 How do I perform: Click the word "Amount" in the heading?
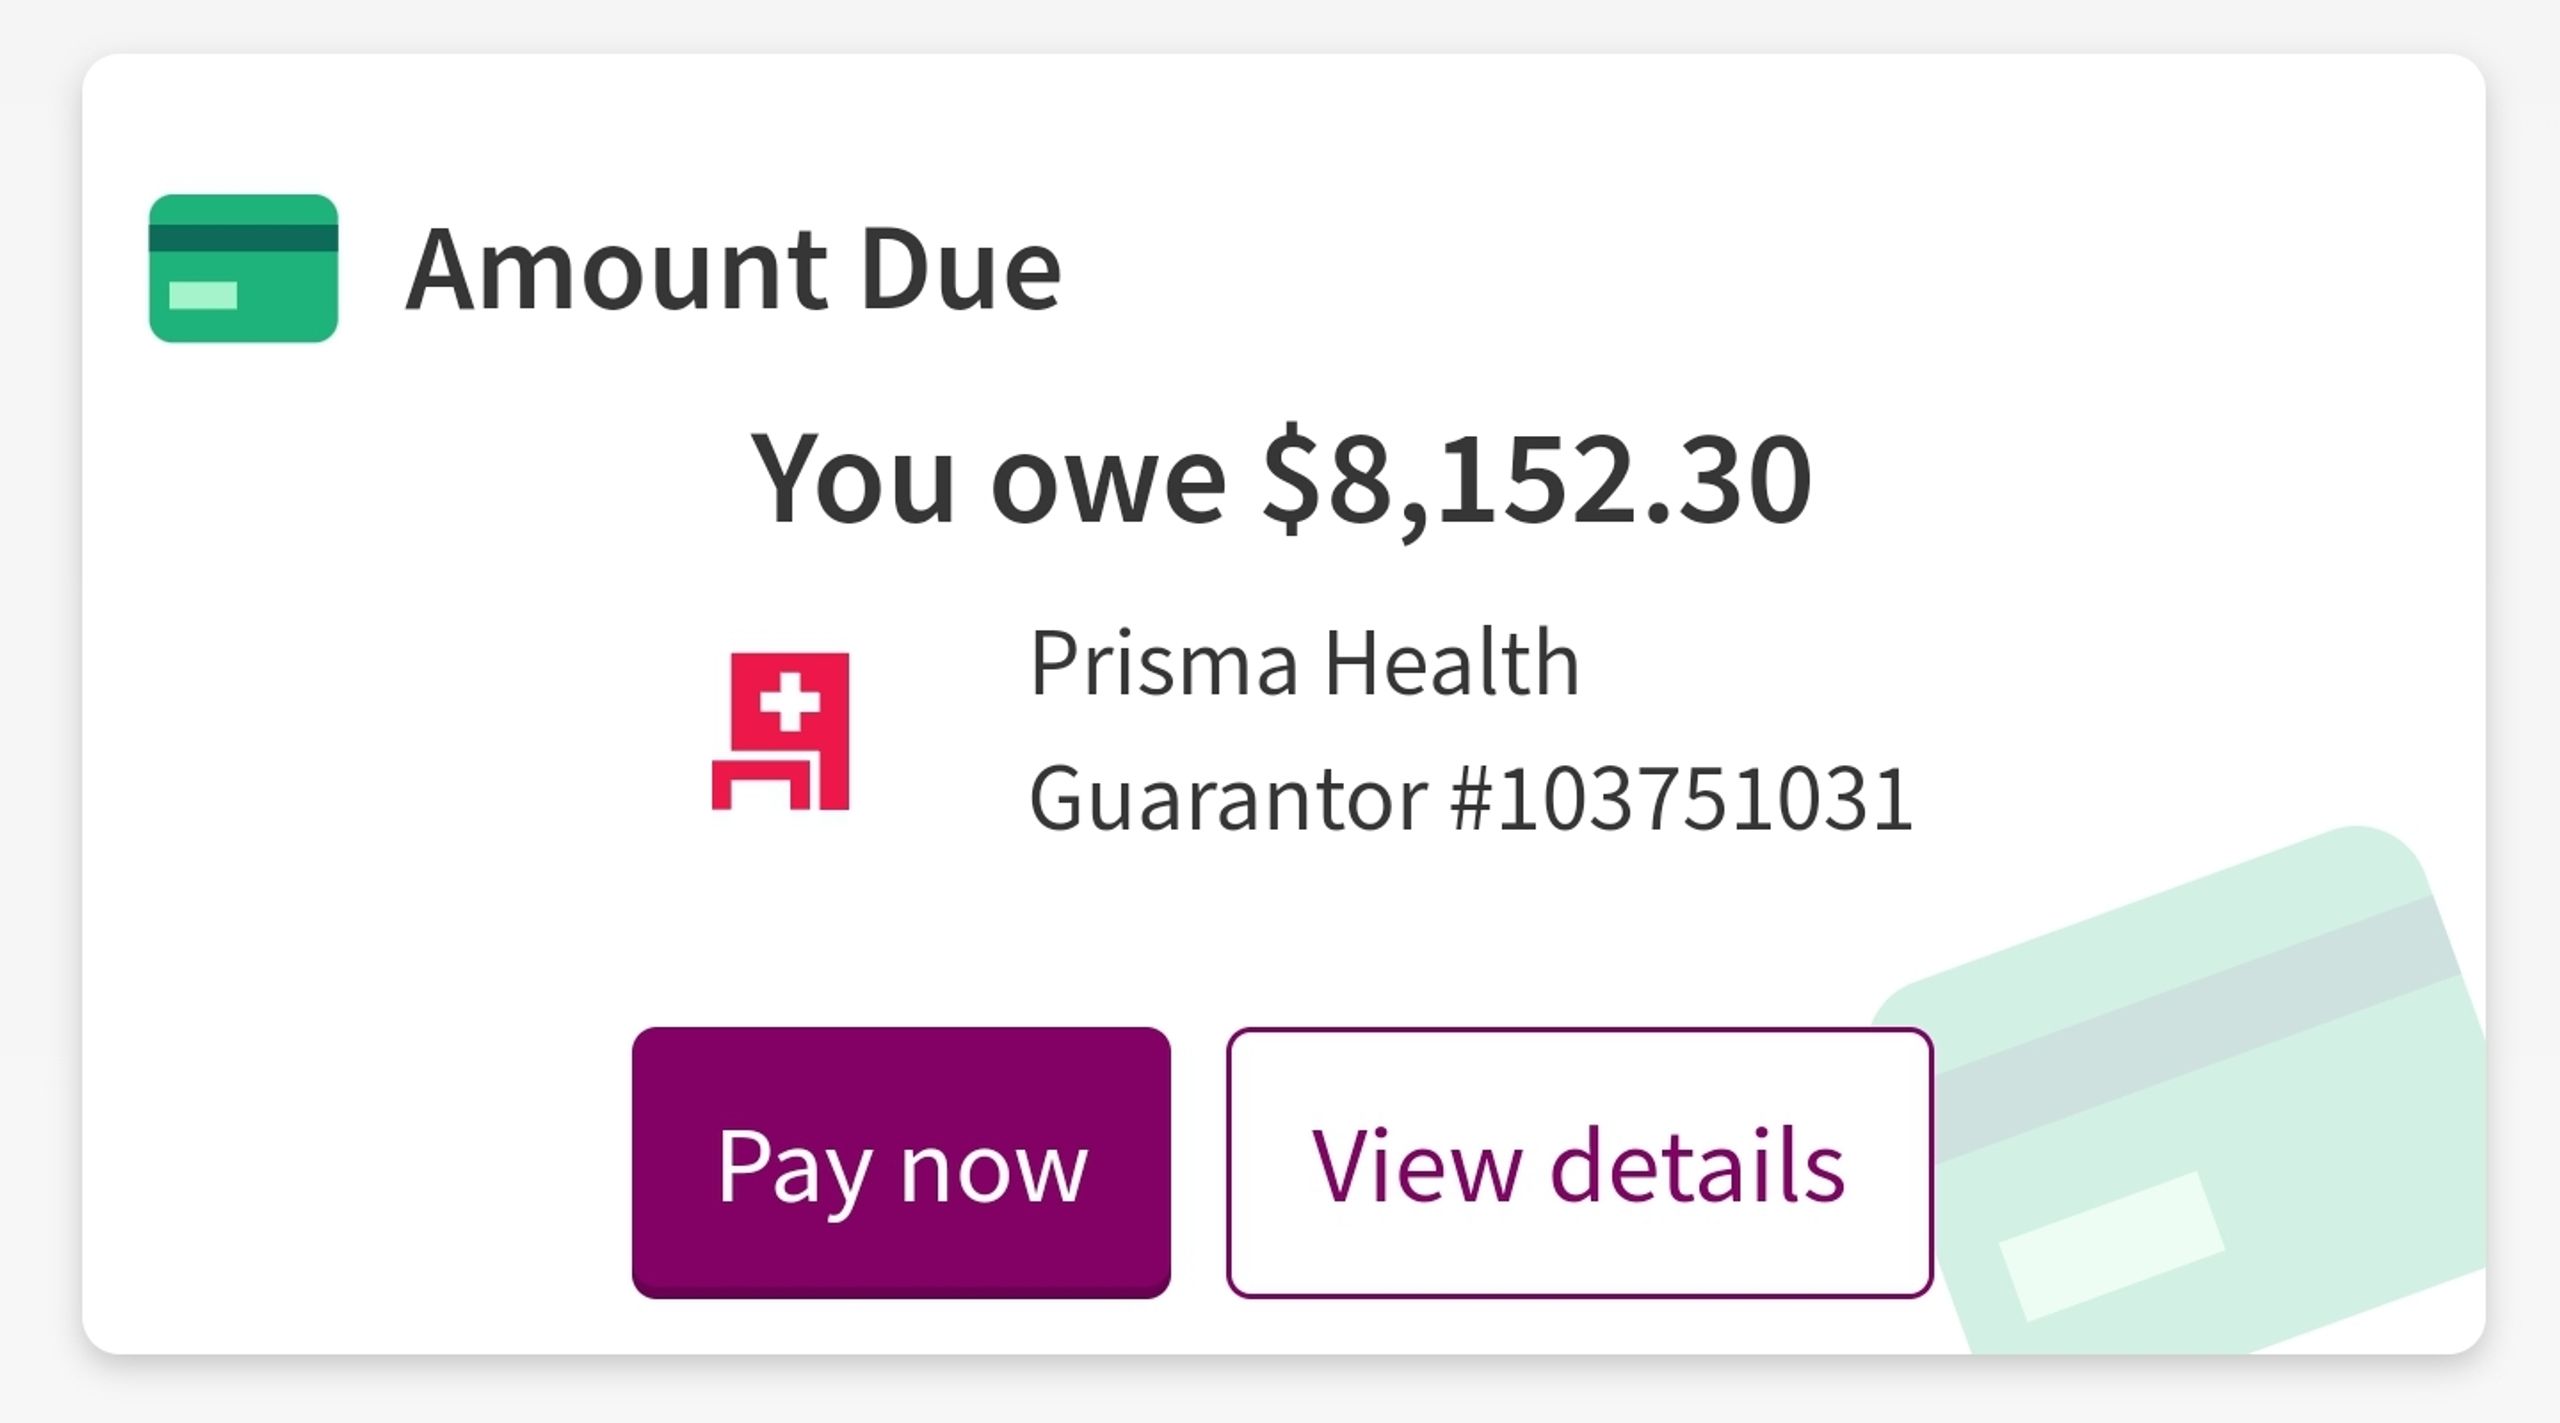tap(619, 270)
